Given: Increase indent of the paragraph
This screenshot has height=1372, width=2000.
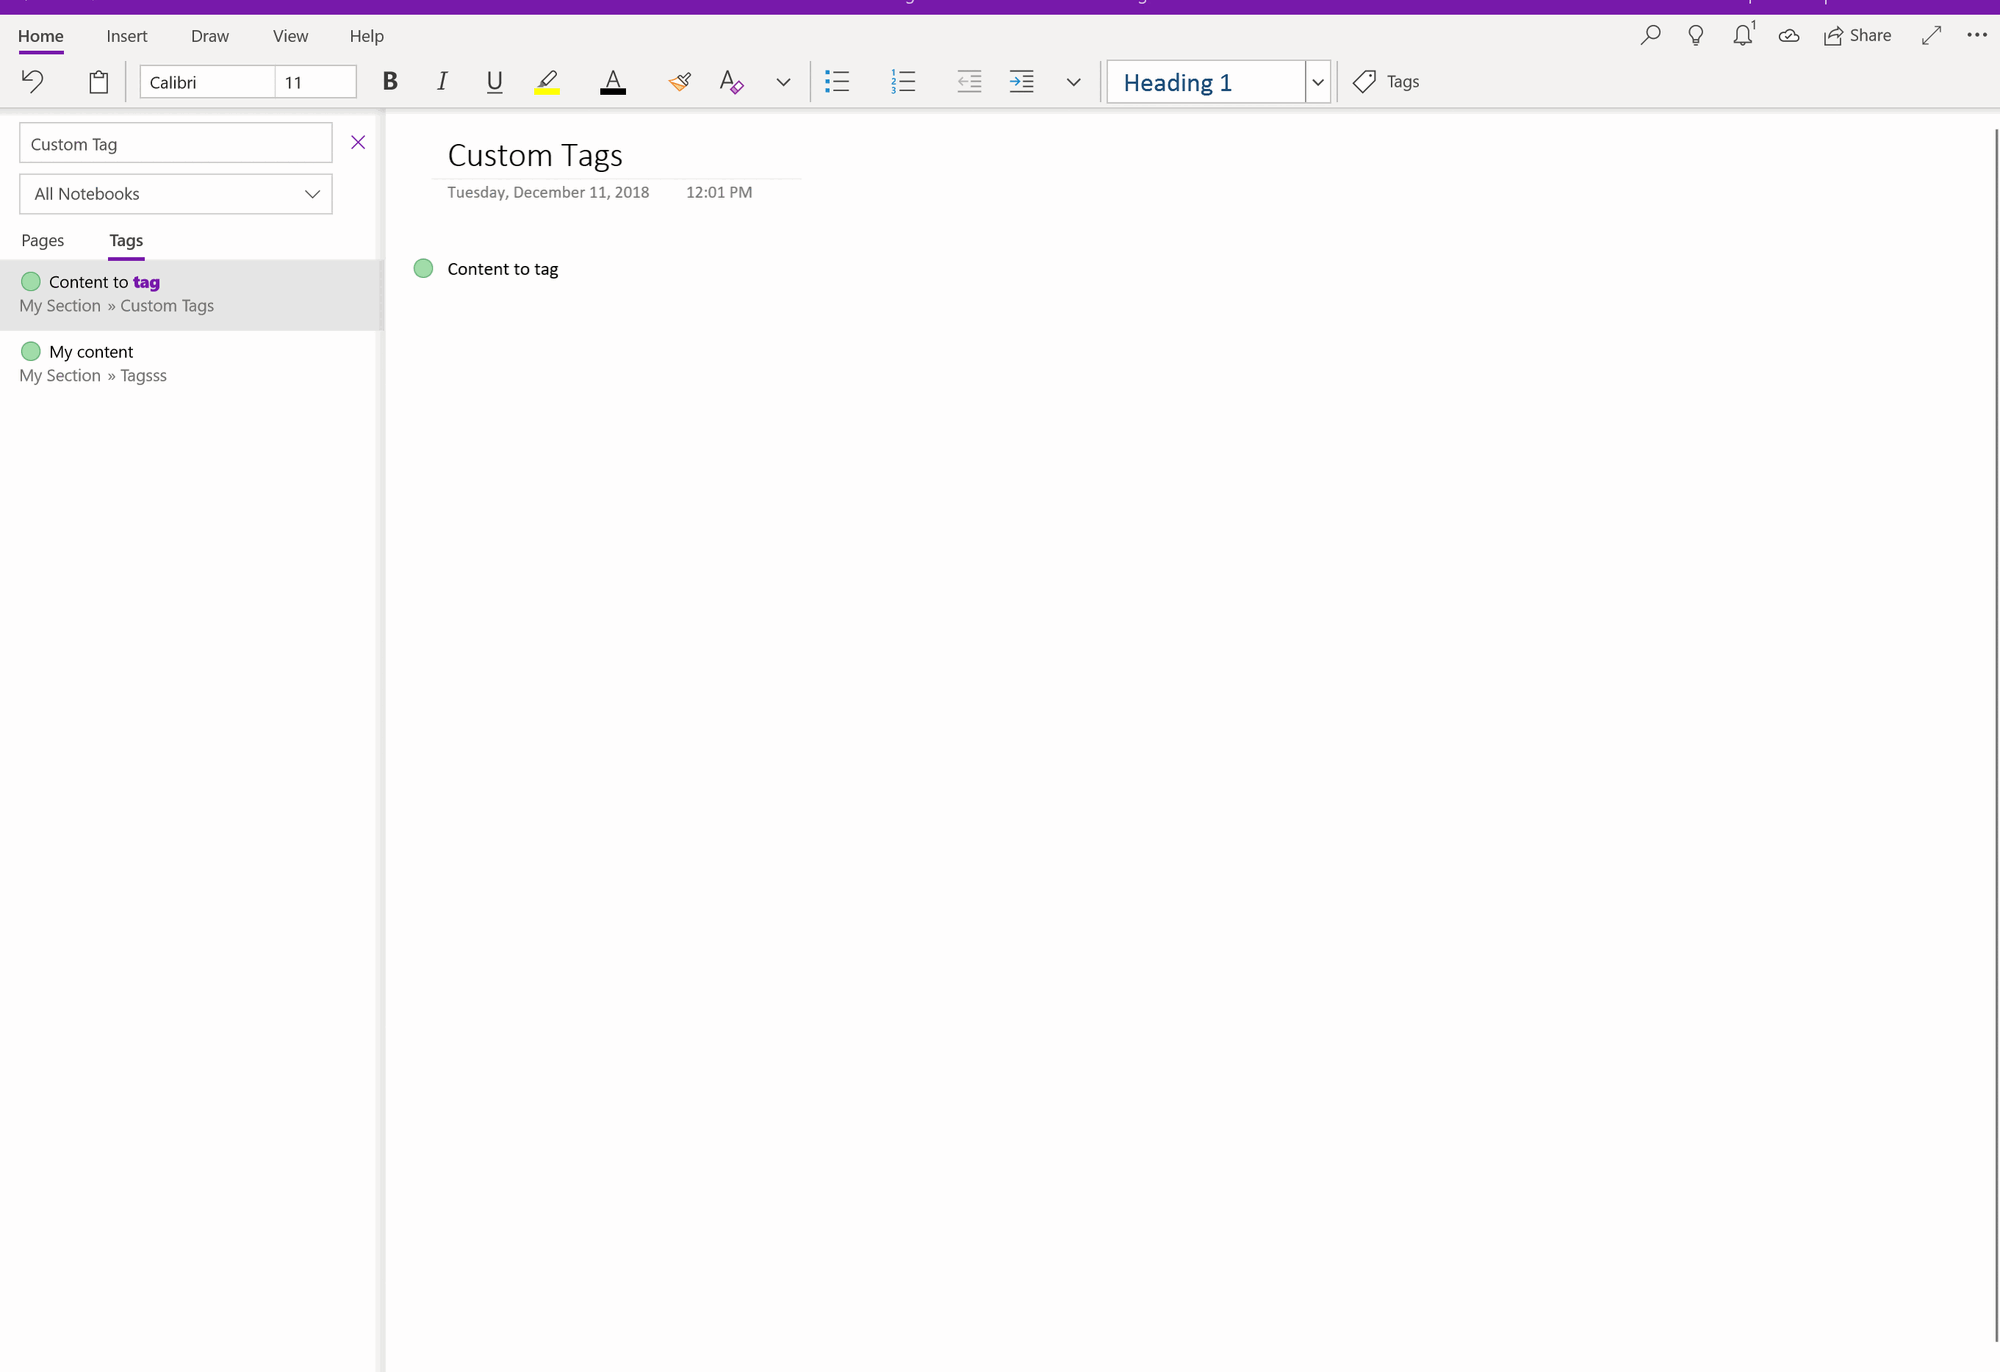Looking at the screenshot, I should click(x=1021, y=82).
